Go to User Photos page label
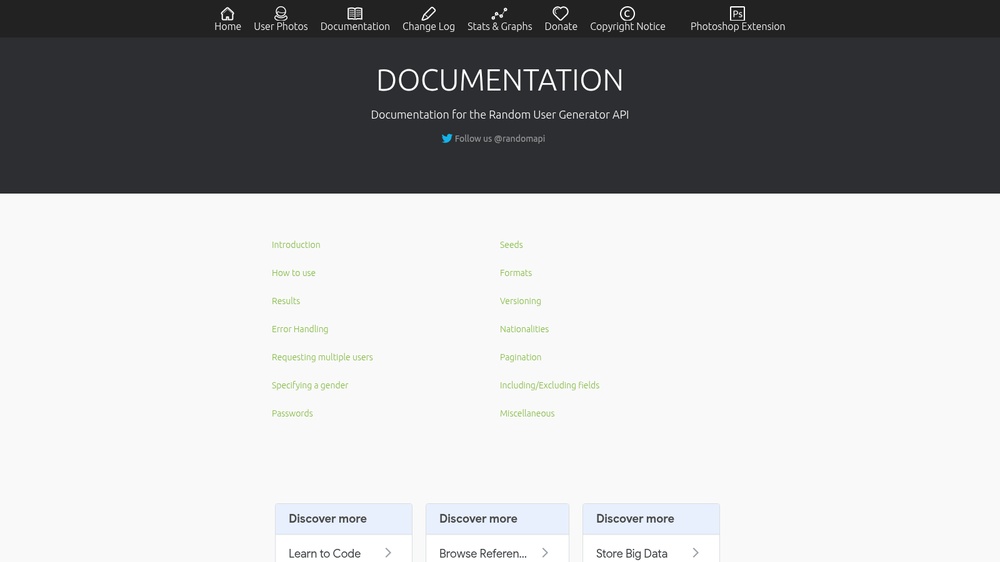This screenshot has height=562, width=1000. [281, 26]
